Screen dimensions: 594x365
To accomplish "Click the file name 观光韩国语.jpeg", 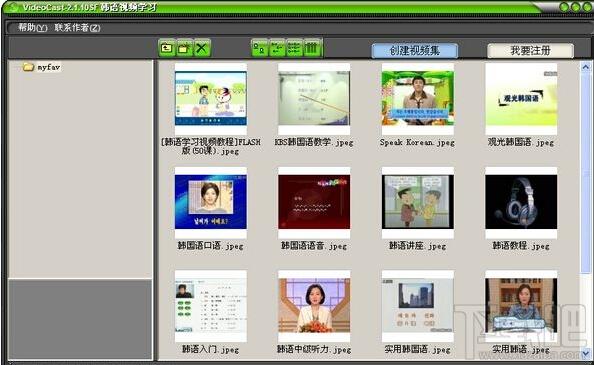I will 521,142.
